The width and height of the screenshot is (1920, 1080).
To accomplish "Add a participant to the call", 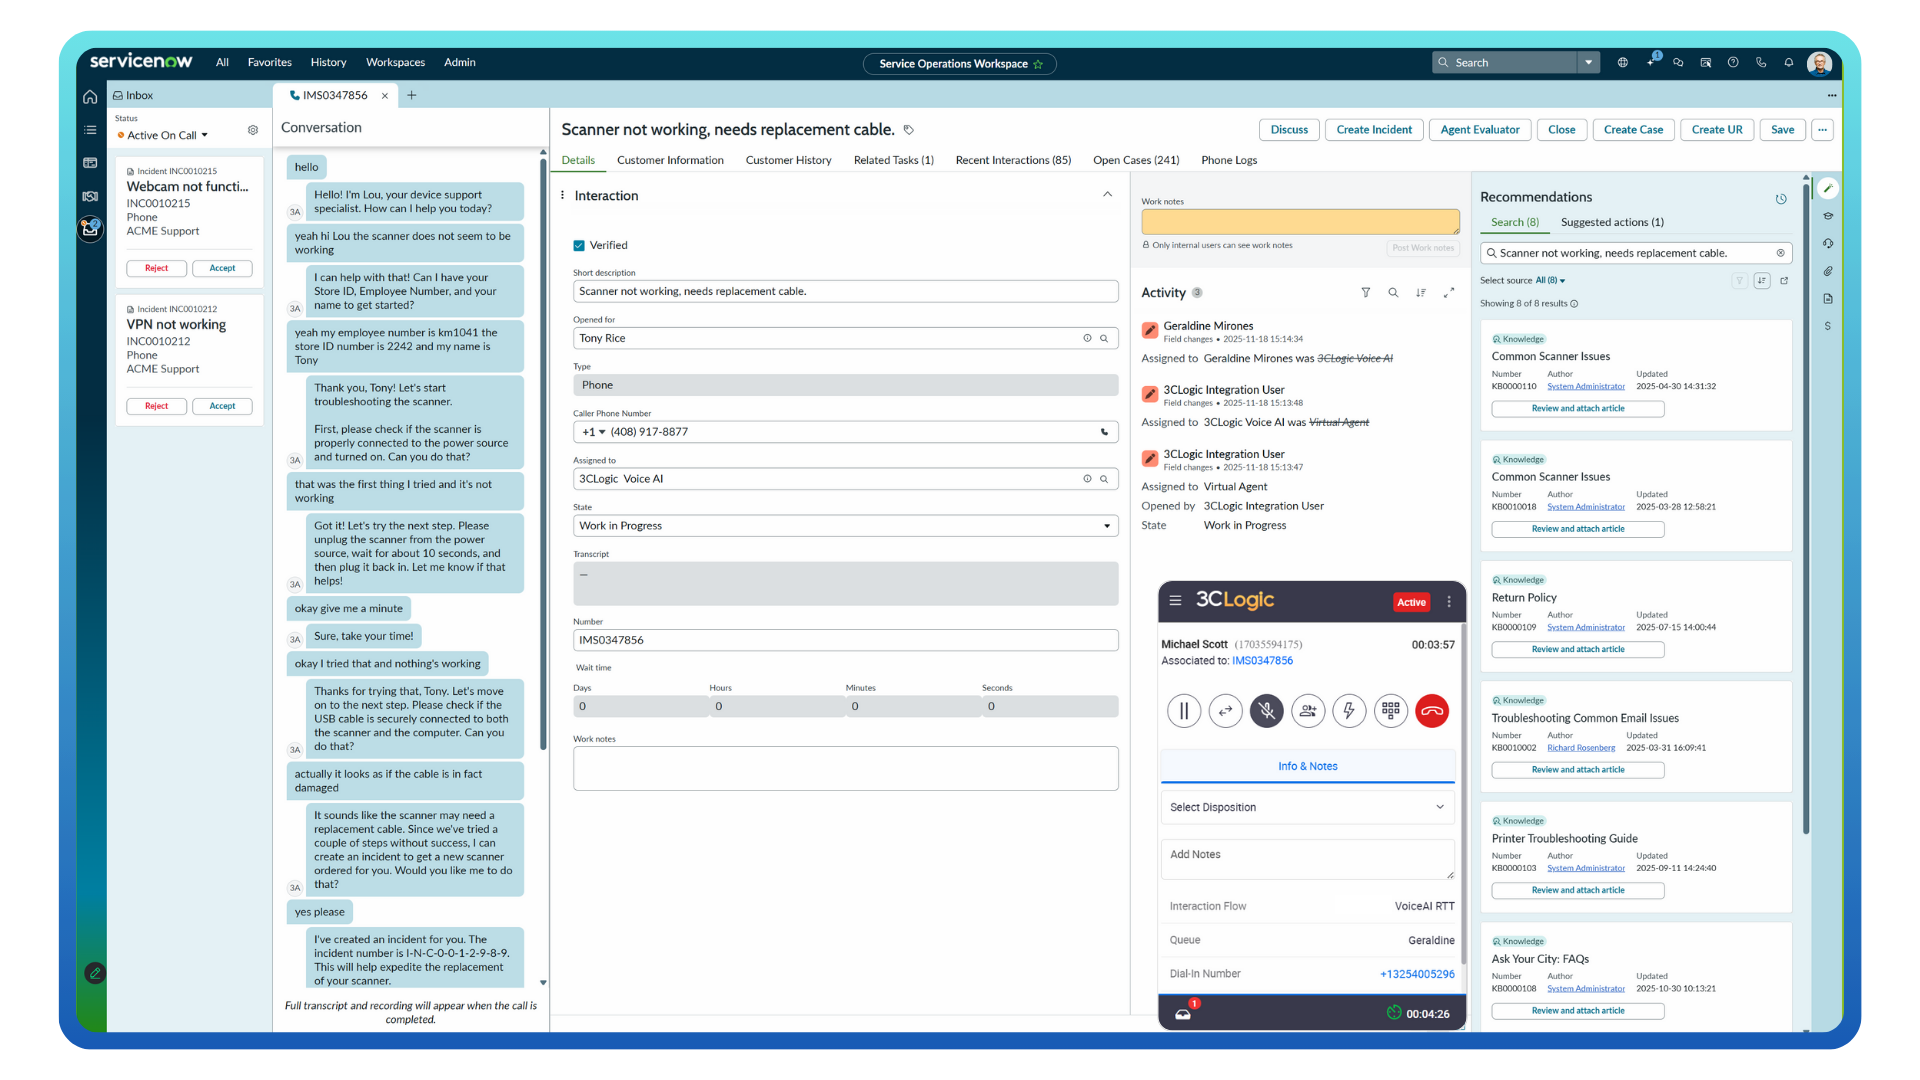I will pos(1308,711).
